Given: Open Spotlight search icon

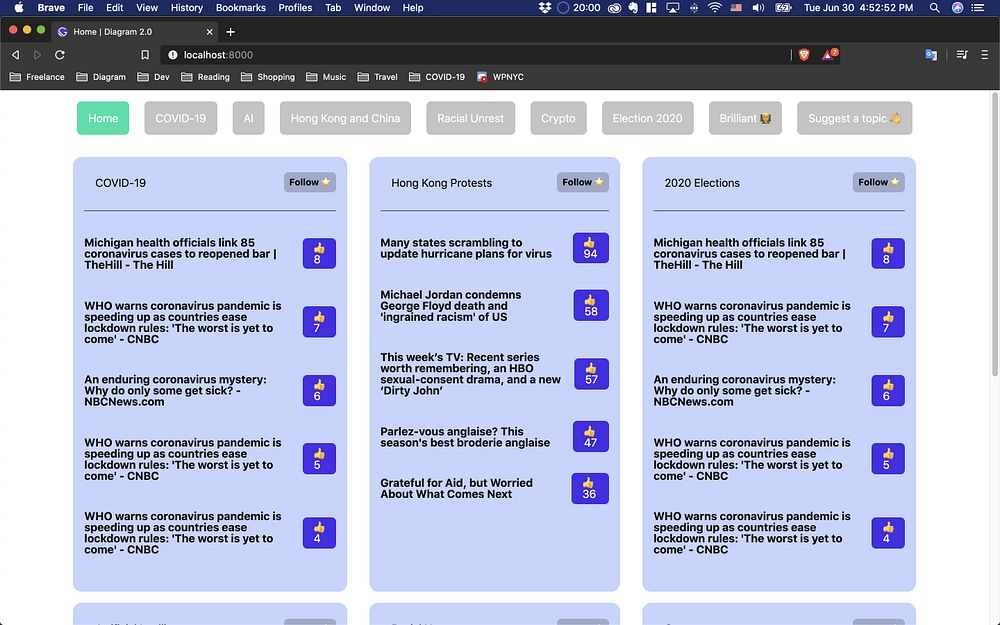Looking at the screenshot, I should pyautogui.click(x=934, y=8).
